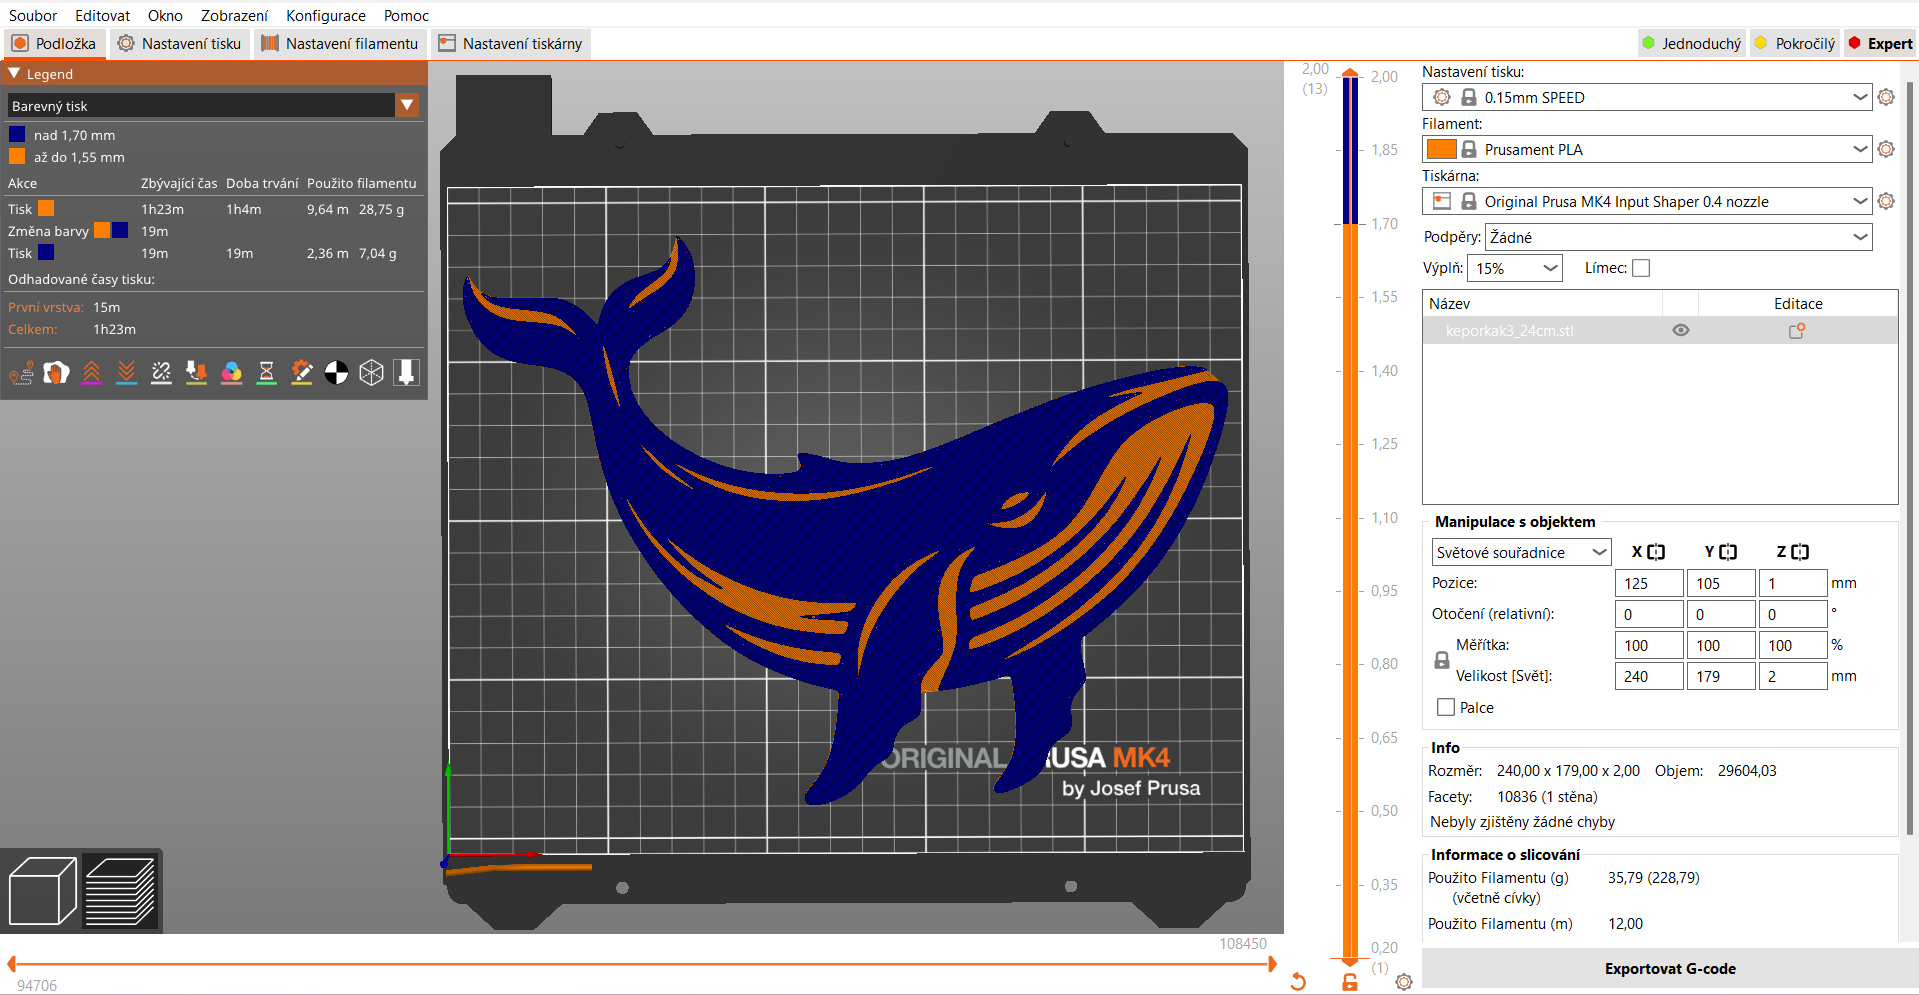The height and width of the screenshot is (995, 1919).
Task: Click right sidebar vertical scrollbar
Action: point(1910,460)
